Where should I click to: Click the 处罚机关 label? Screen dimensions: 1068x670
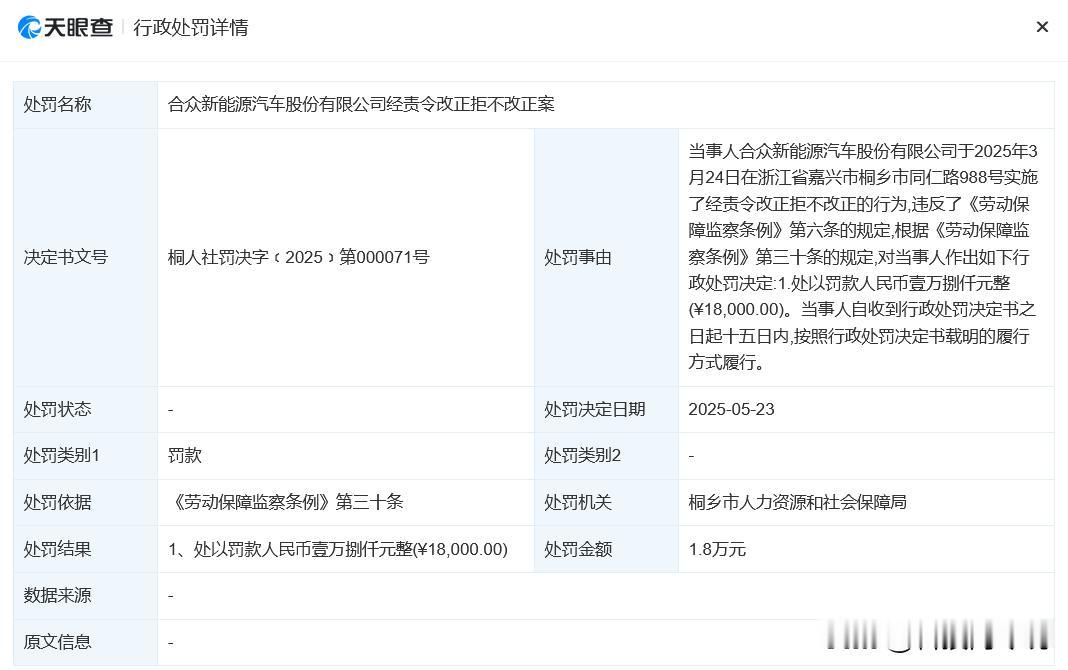coord(578,502)
